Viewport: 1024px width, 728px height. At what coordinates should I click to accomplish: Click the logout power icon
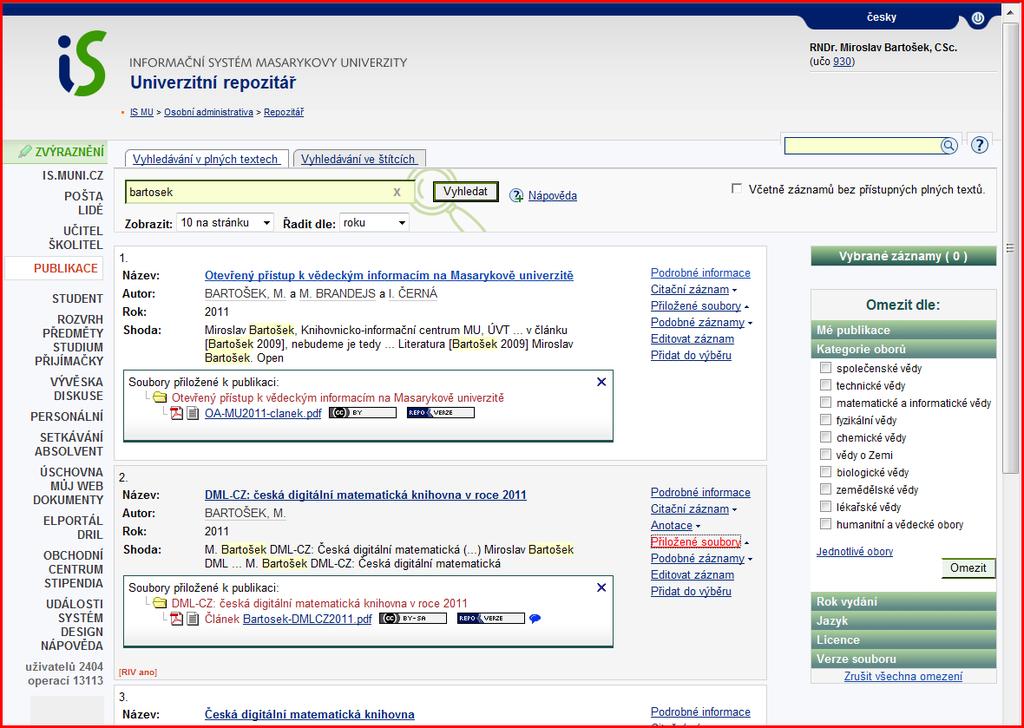(x=977, y=19)
